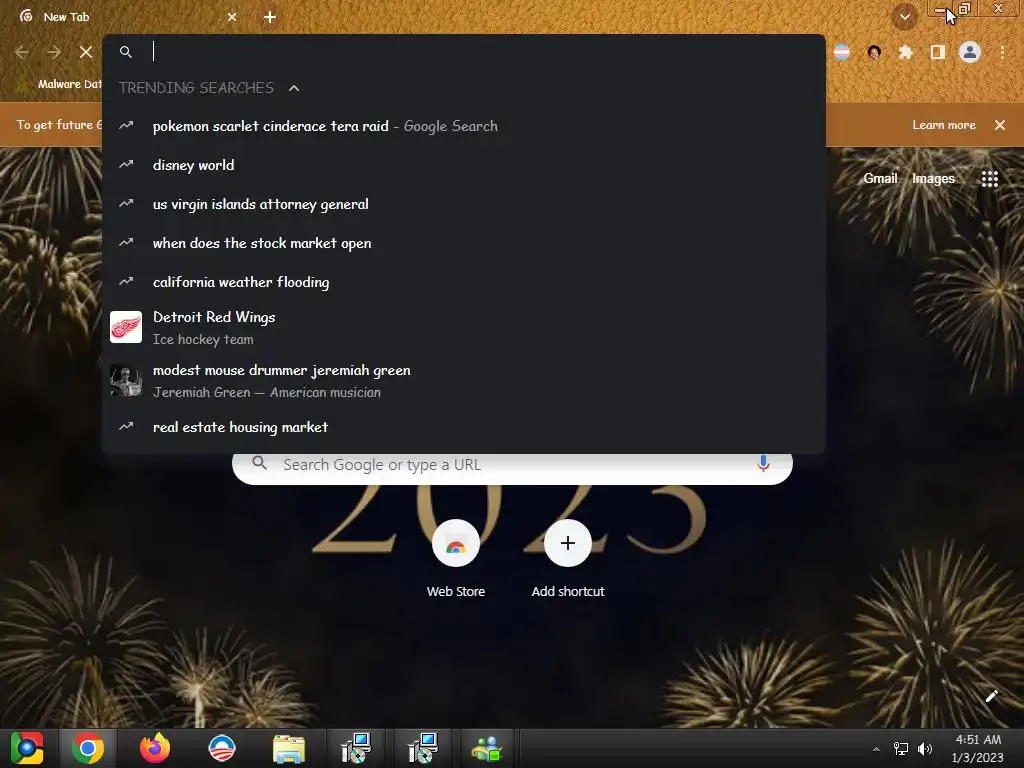1024x768 pixels.
Task: Dismiss the info bar notification
Action: click(1000, 125)
